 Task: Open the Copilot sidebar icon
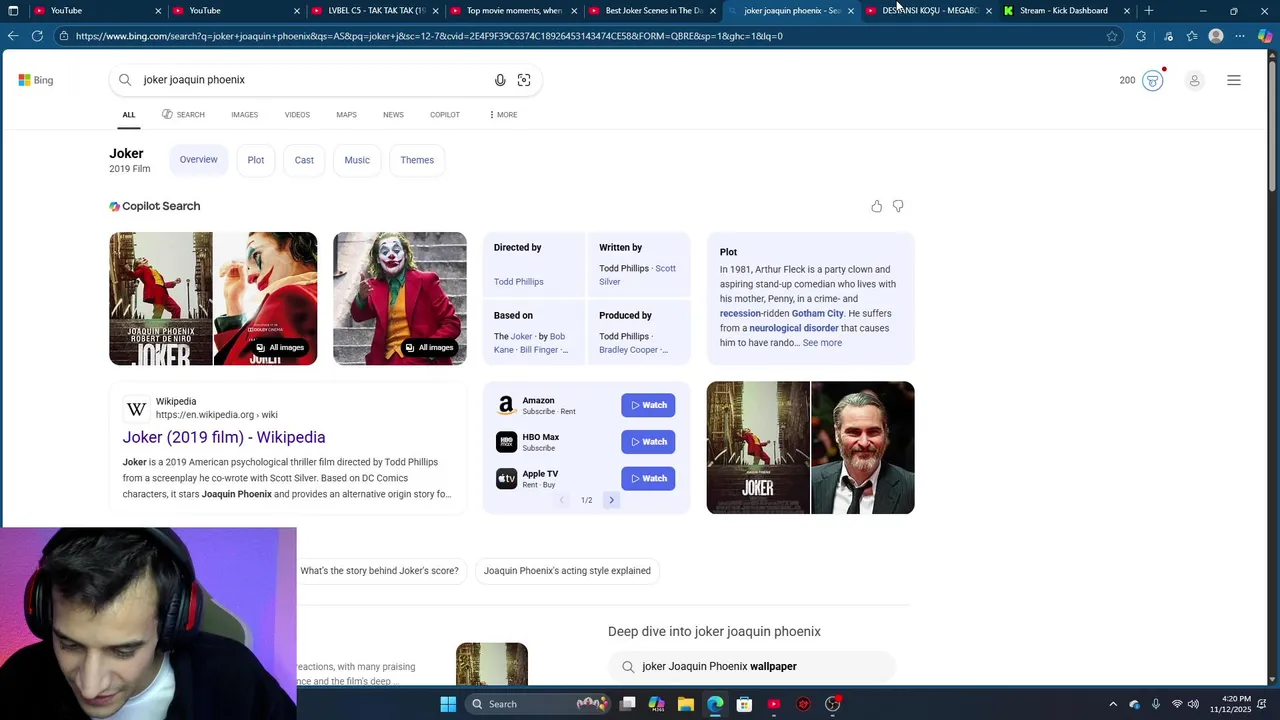click(1265, 36)
